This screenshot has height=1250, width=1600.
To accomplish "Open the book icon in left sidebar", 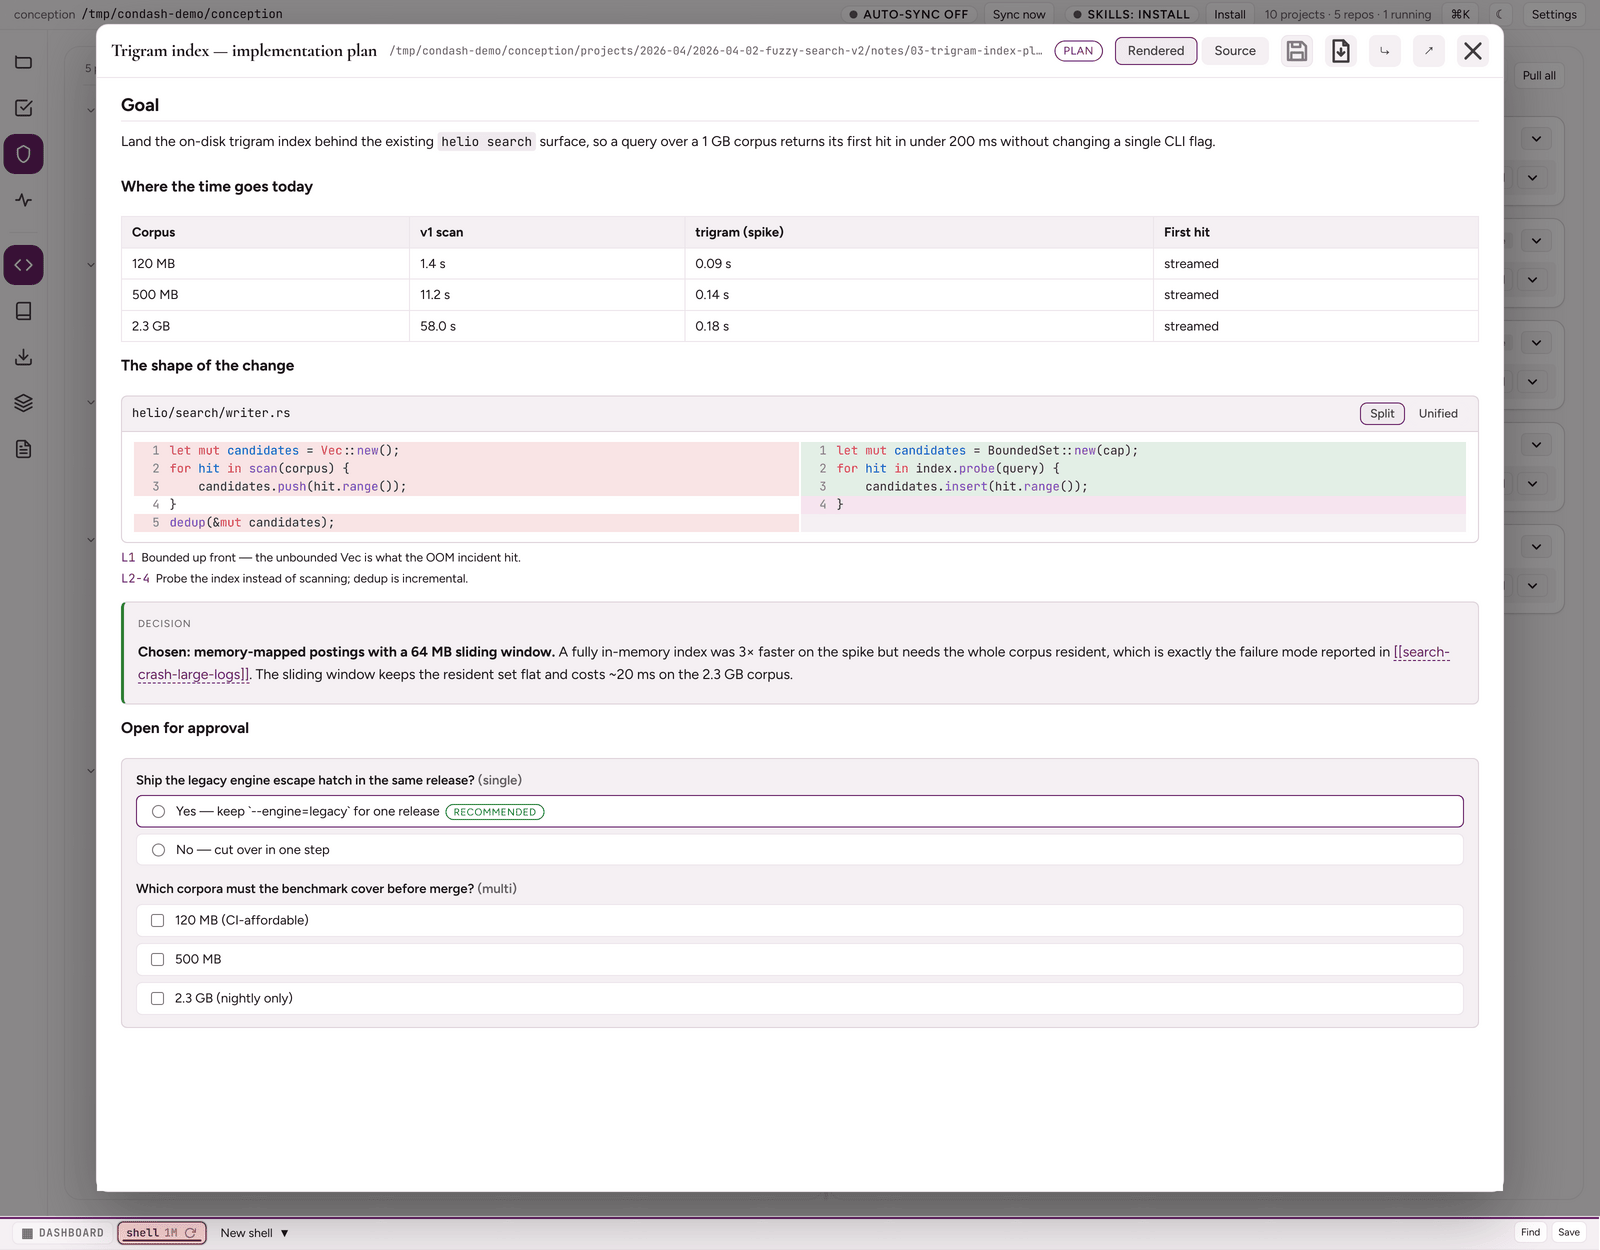I will tap(24, 311).
